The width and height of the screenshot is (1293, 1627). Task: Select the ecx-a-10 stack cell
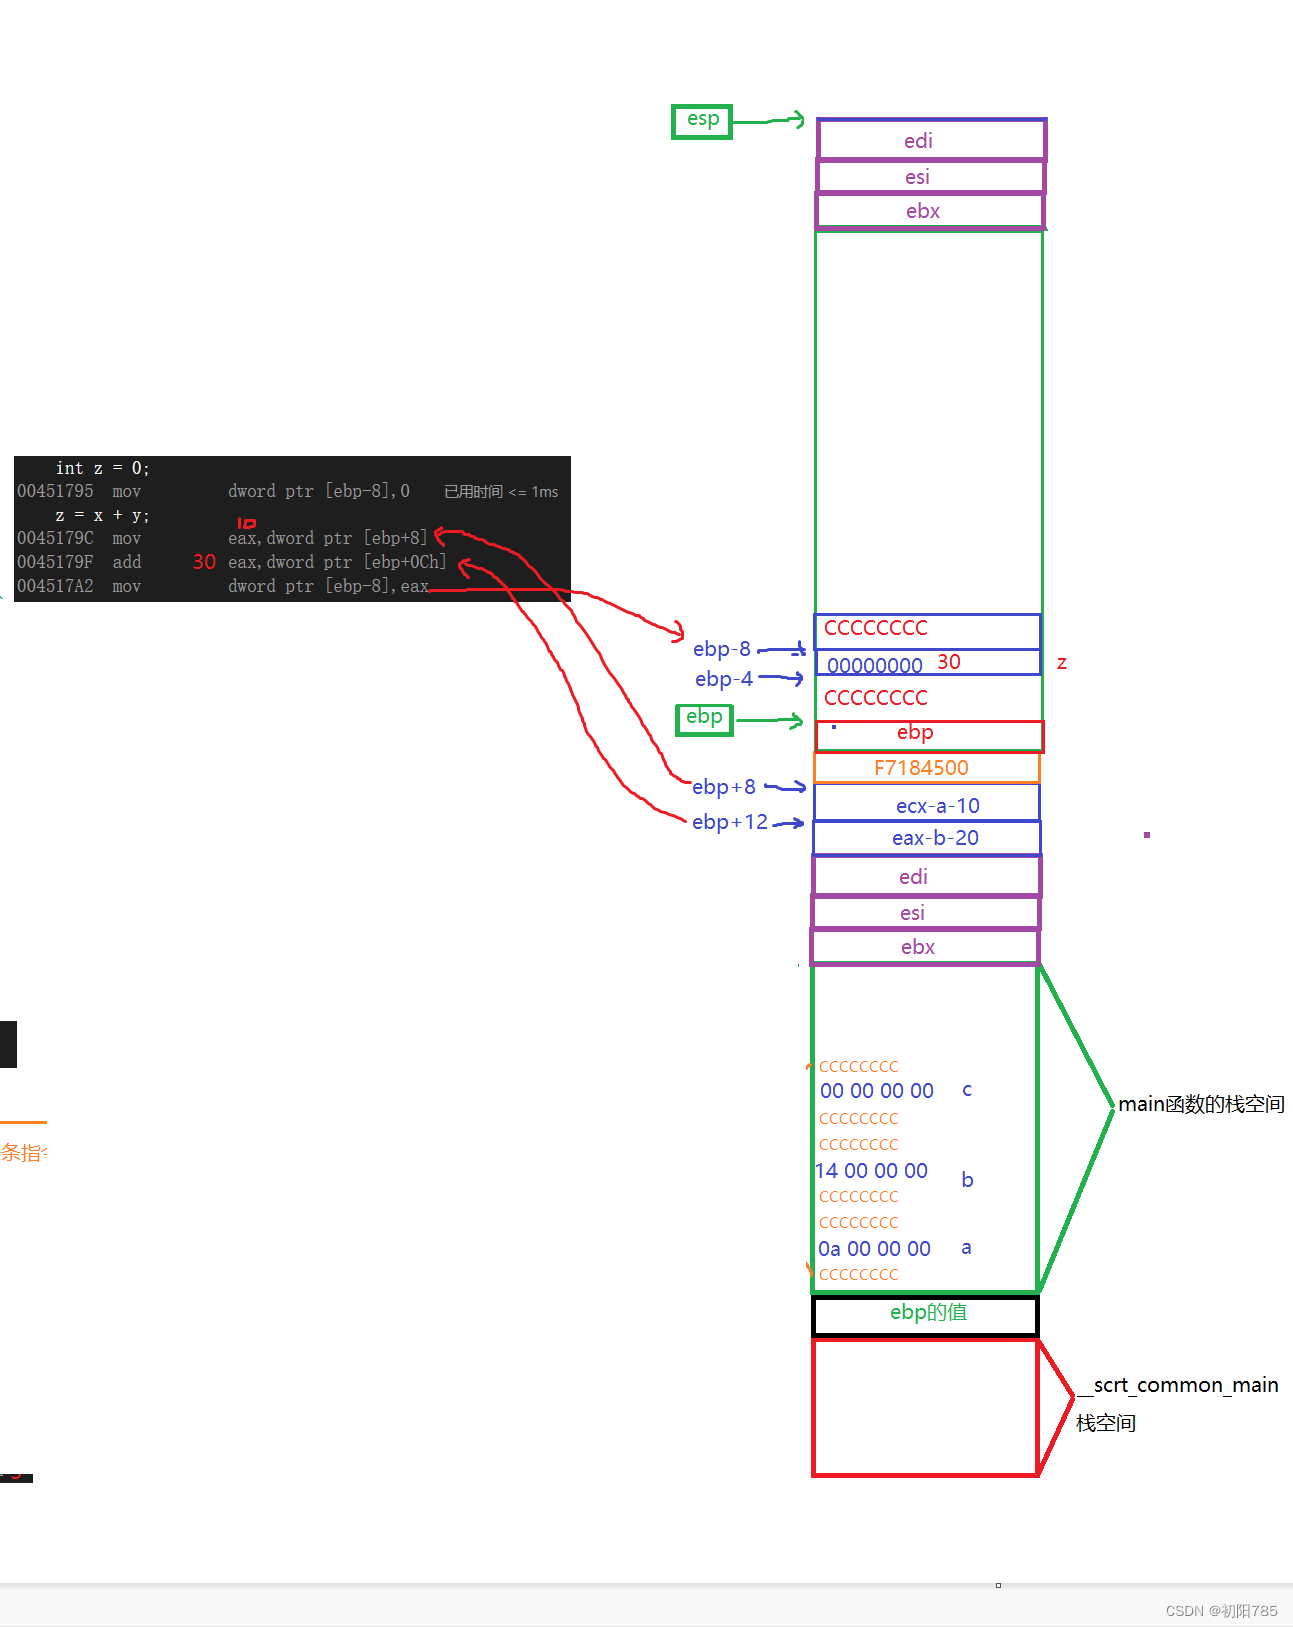click(x=926, y=803)
